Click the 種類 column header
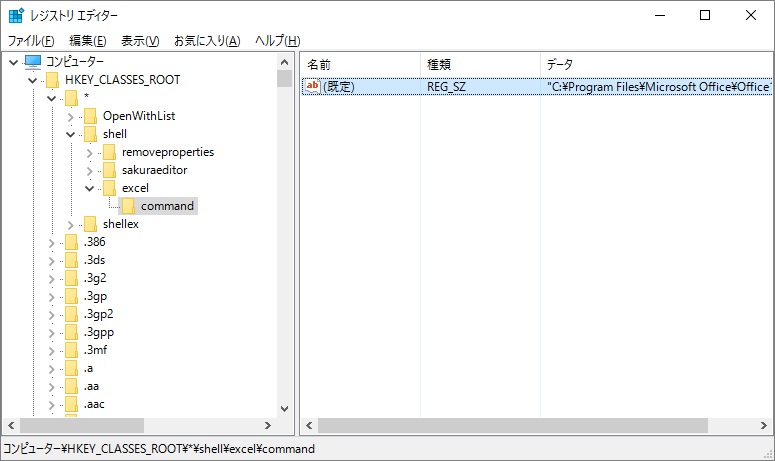775x461 pixels. 480,64
